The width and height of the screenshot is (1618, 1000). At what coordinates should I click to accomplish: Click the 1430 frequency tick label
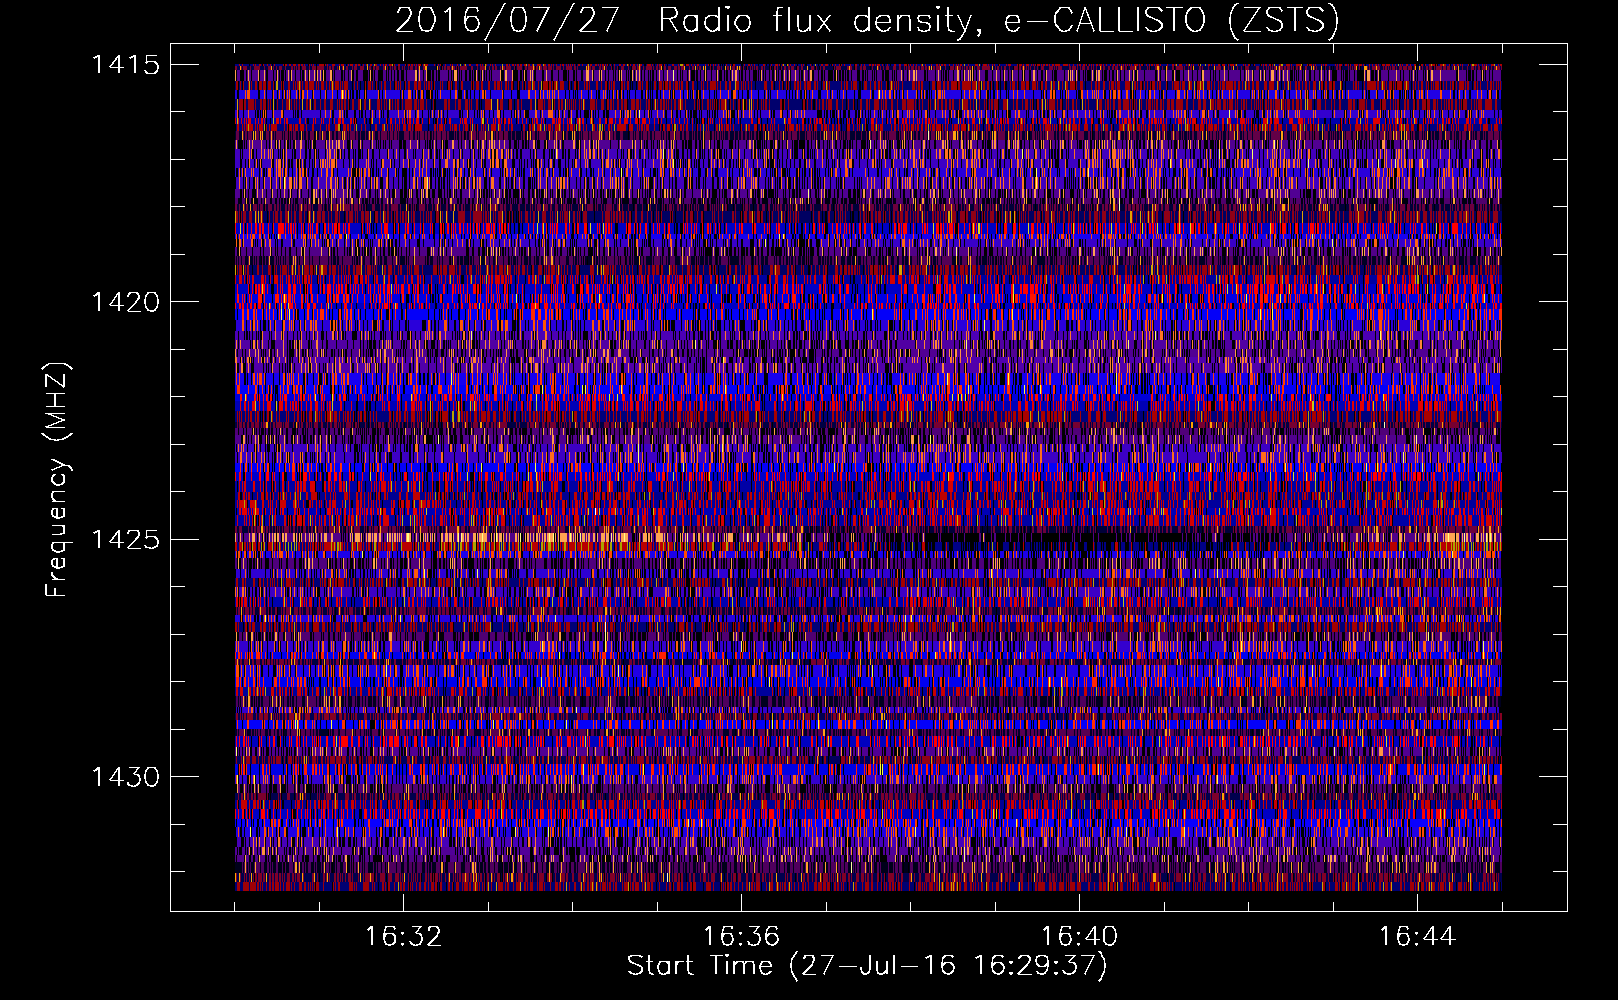coord(125,777)
